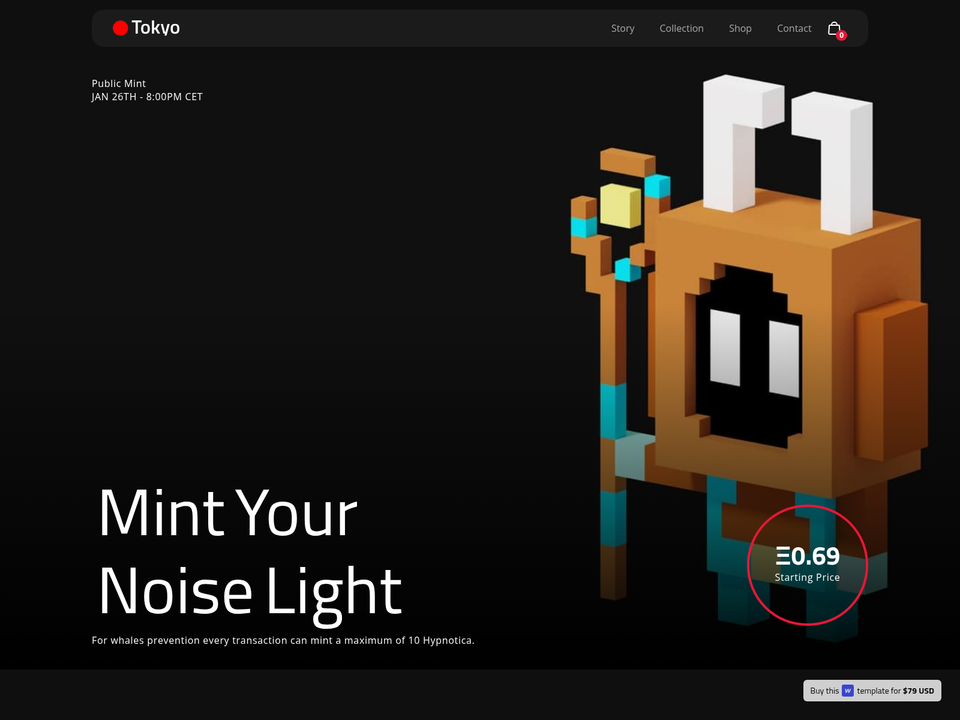The width and height of the screenshot is (960, 720).
Task: Click the Public Mint label
Action: [x=119, y=83]
